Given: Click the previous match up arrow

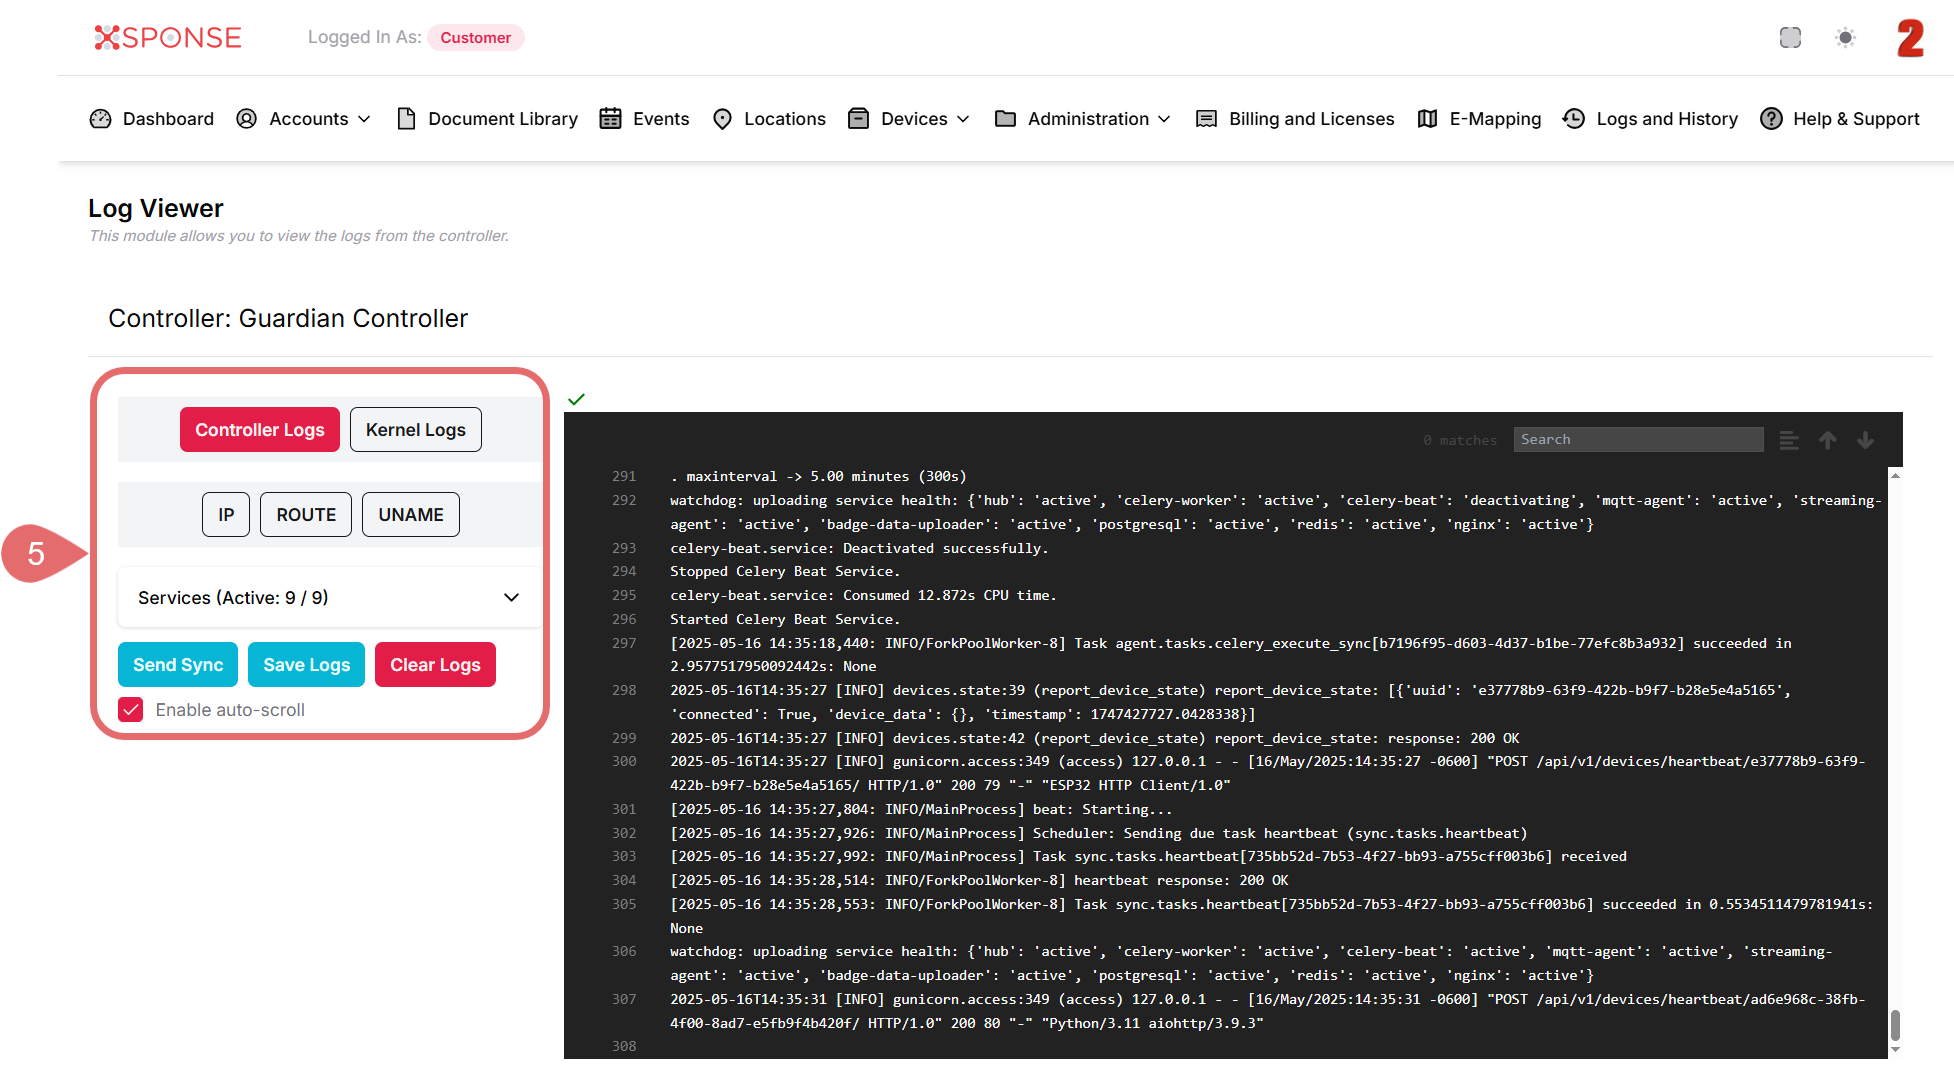Looking at the screenshot, I should pyautogui.click(x=1827, y=440).
